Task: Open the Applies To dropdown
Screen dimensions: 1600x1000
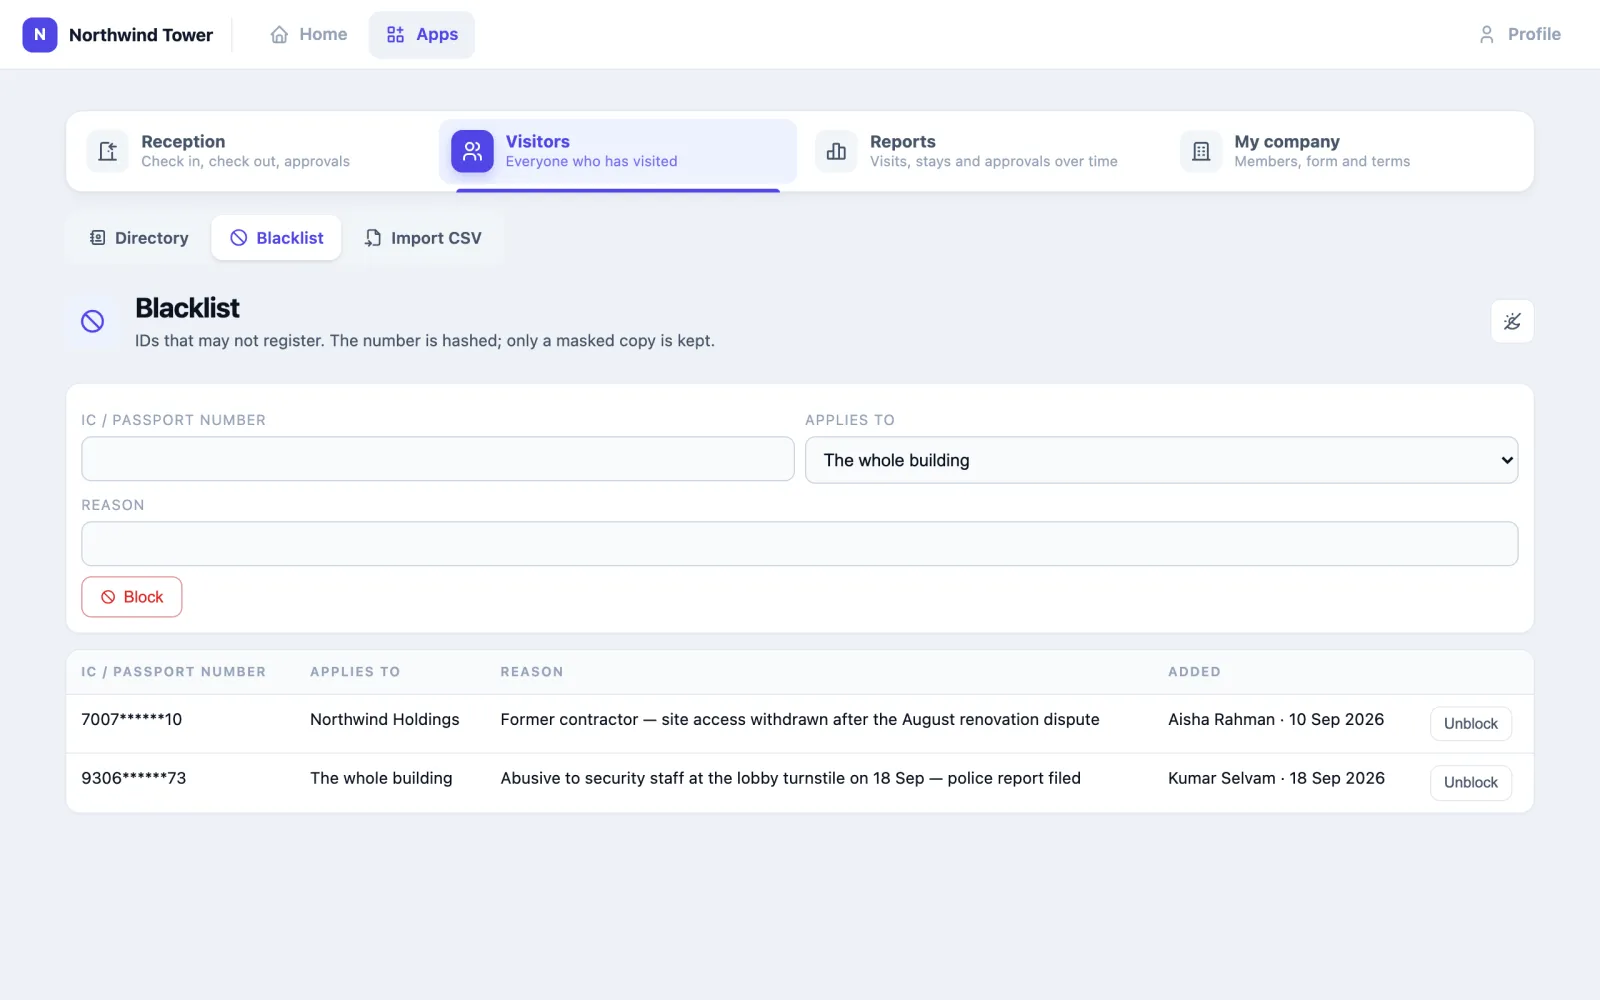Action: point(1161,460)
